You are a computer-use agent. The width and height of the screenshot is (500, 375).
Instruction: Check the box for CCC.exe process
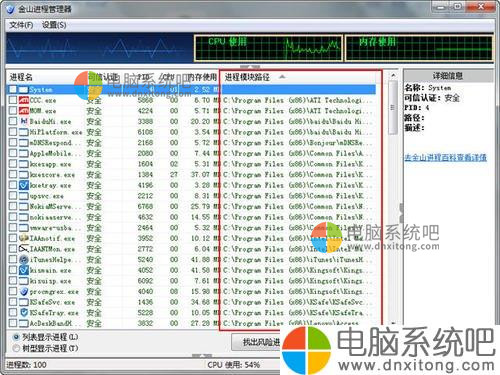[x=13, y=100]
